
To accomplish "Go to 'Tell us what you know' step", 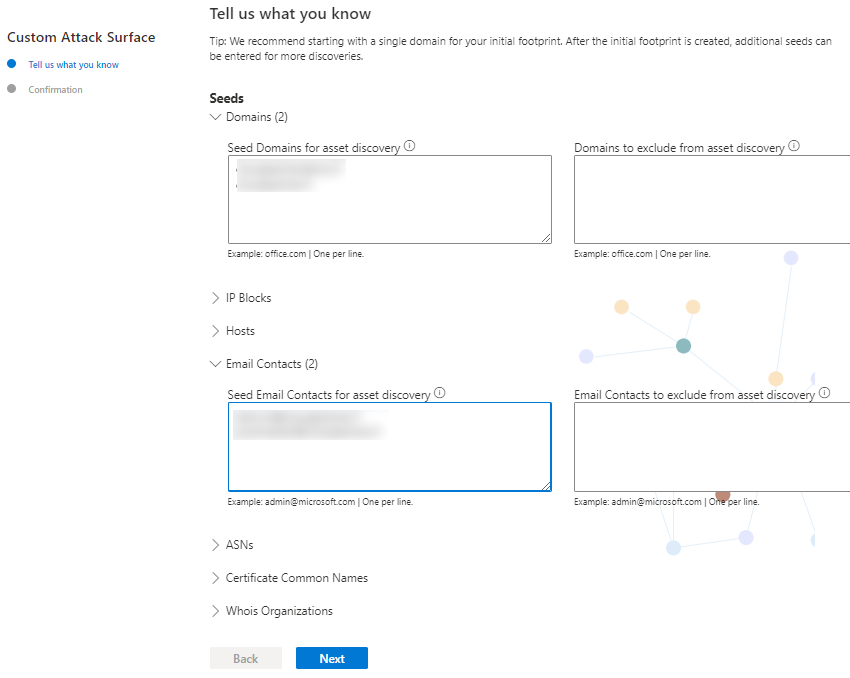I will [73, 65].
